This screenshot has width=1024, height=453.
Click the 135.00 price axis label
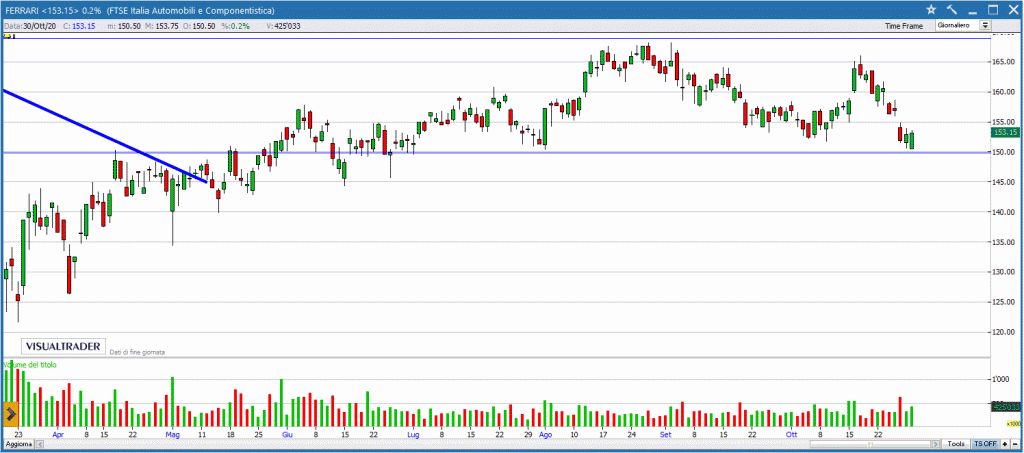click(x=1004, y=242)
